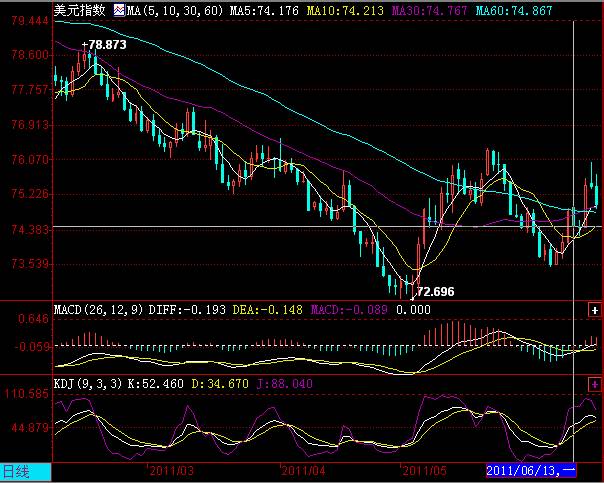Click the 73.539 price axis label
This screenshot has width=604, height=483.
(x=30, y=264)
